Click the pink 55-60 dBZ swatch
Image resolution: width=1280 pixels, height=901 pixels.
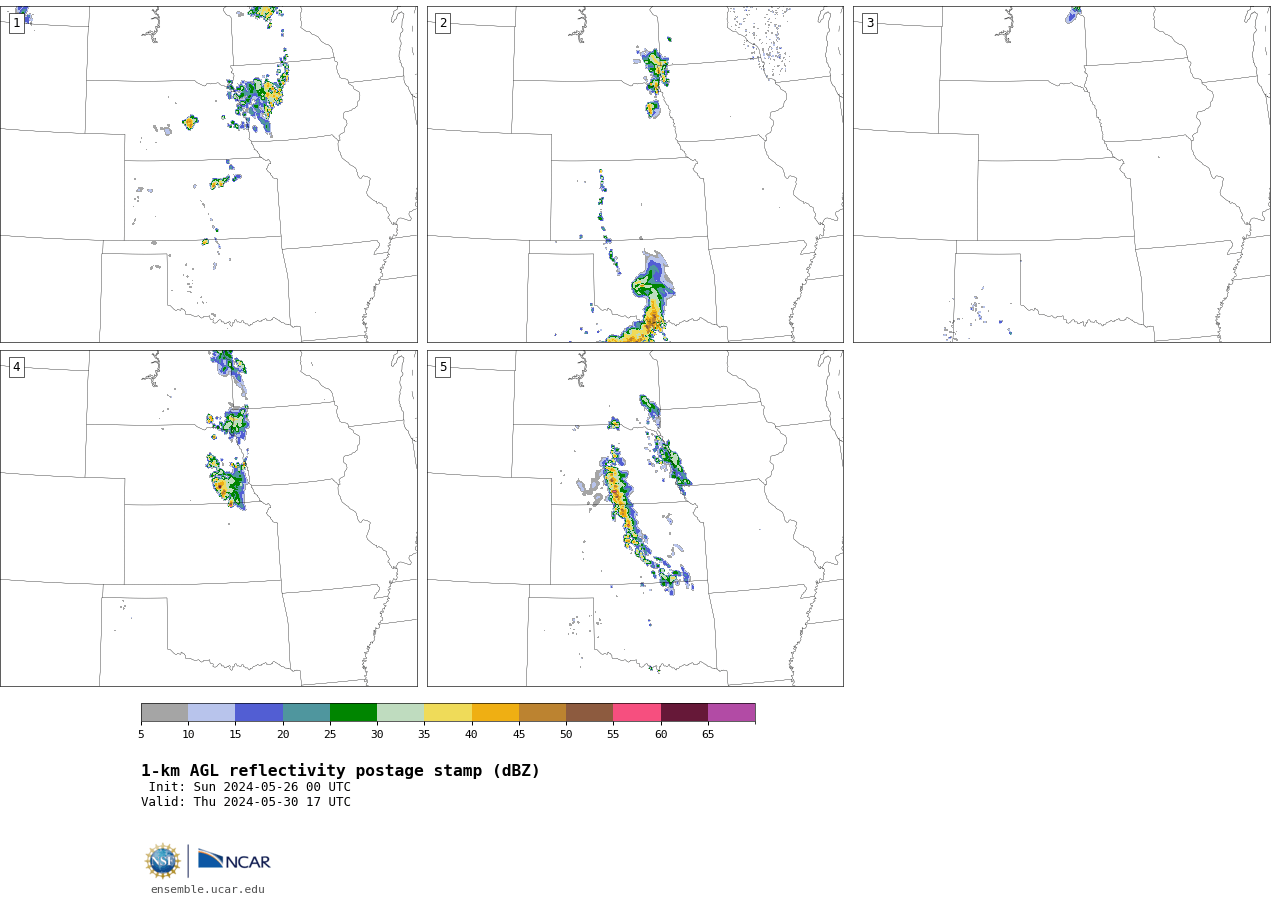(x=637, y=712)
